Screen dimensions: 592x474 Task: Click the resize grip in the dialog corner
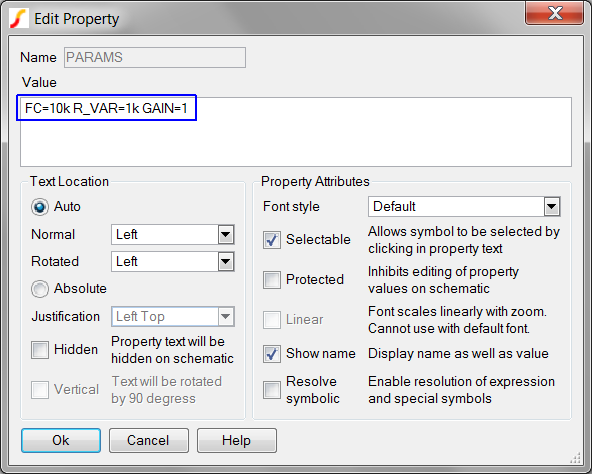[x=575, y=458]
